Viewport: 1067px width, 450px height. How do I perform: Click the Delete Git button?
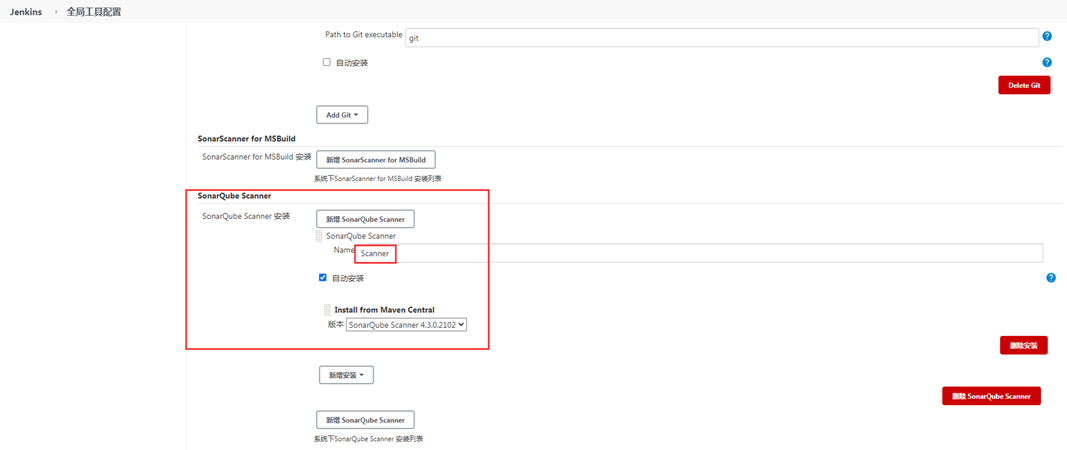click(x=1024, y=85)
